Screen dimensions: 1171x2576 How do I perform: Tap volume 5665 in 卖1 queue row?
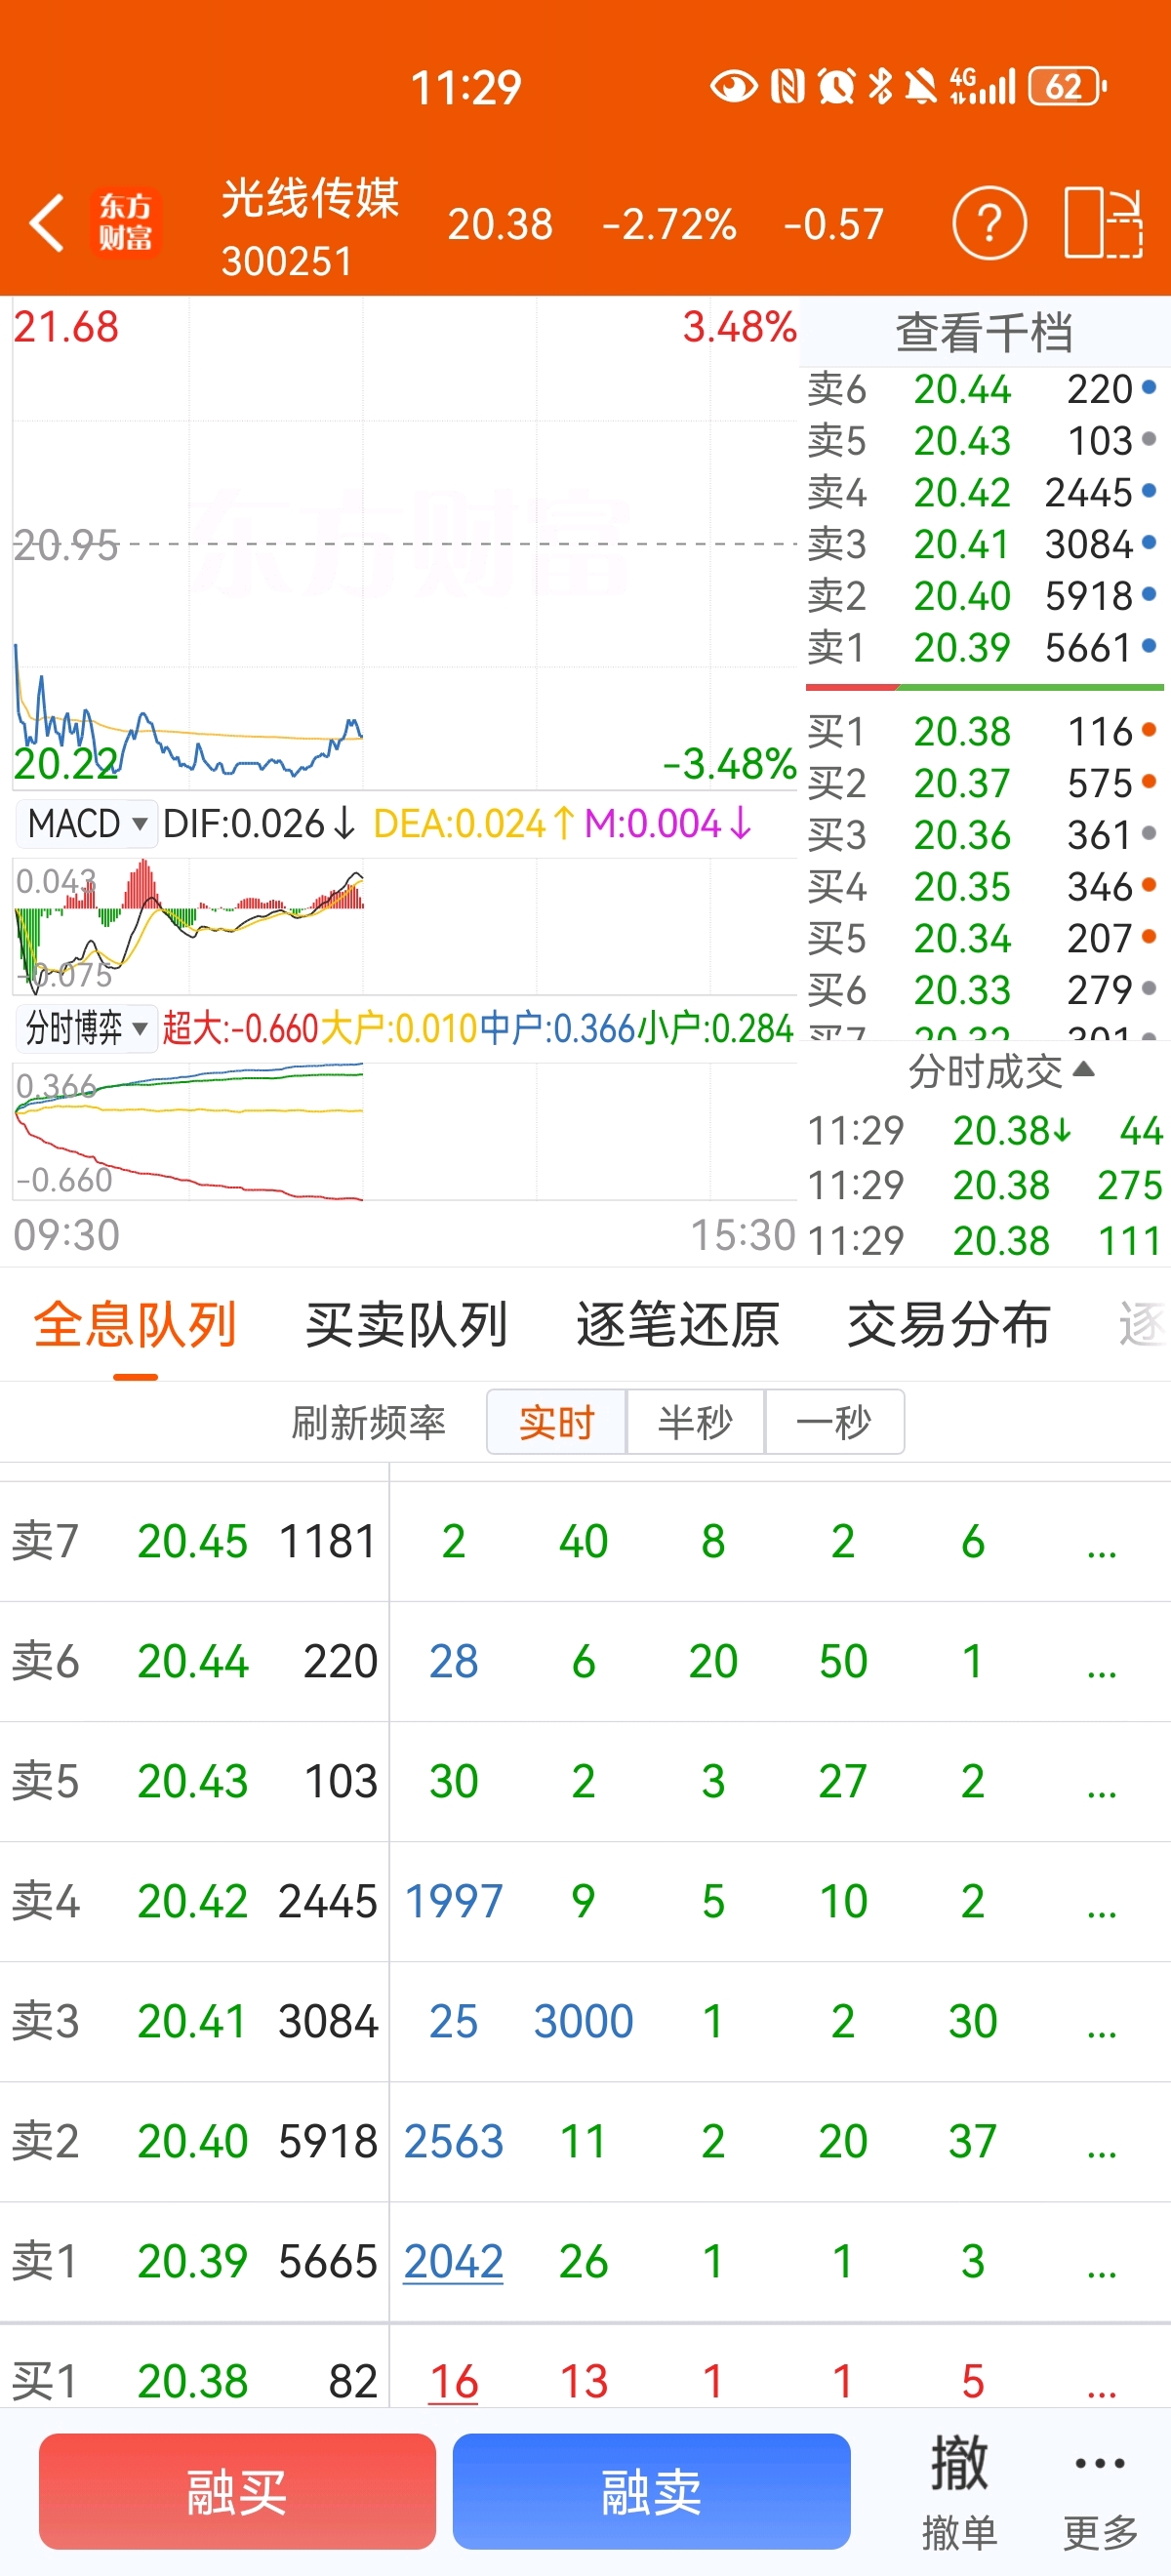328,2261
